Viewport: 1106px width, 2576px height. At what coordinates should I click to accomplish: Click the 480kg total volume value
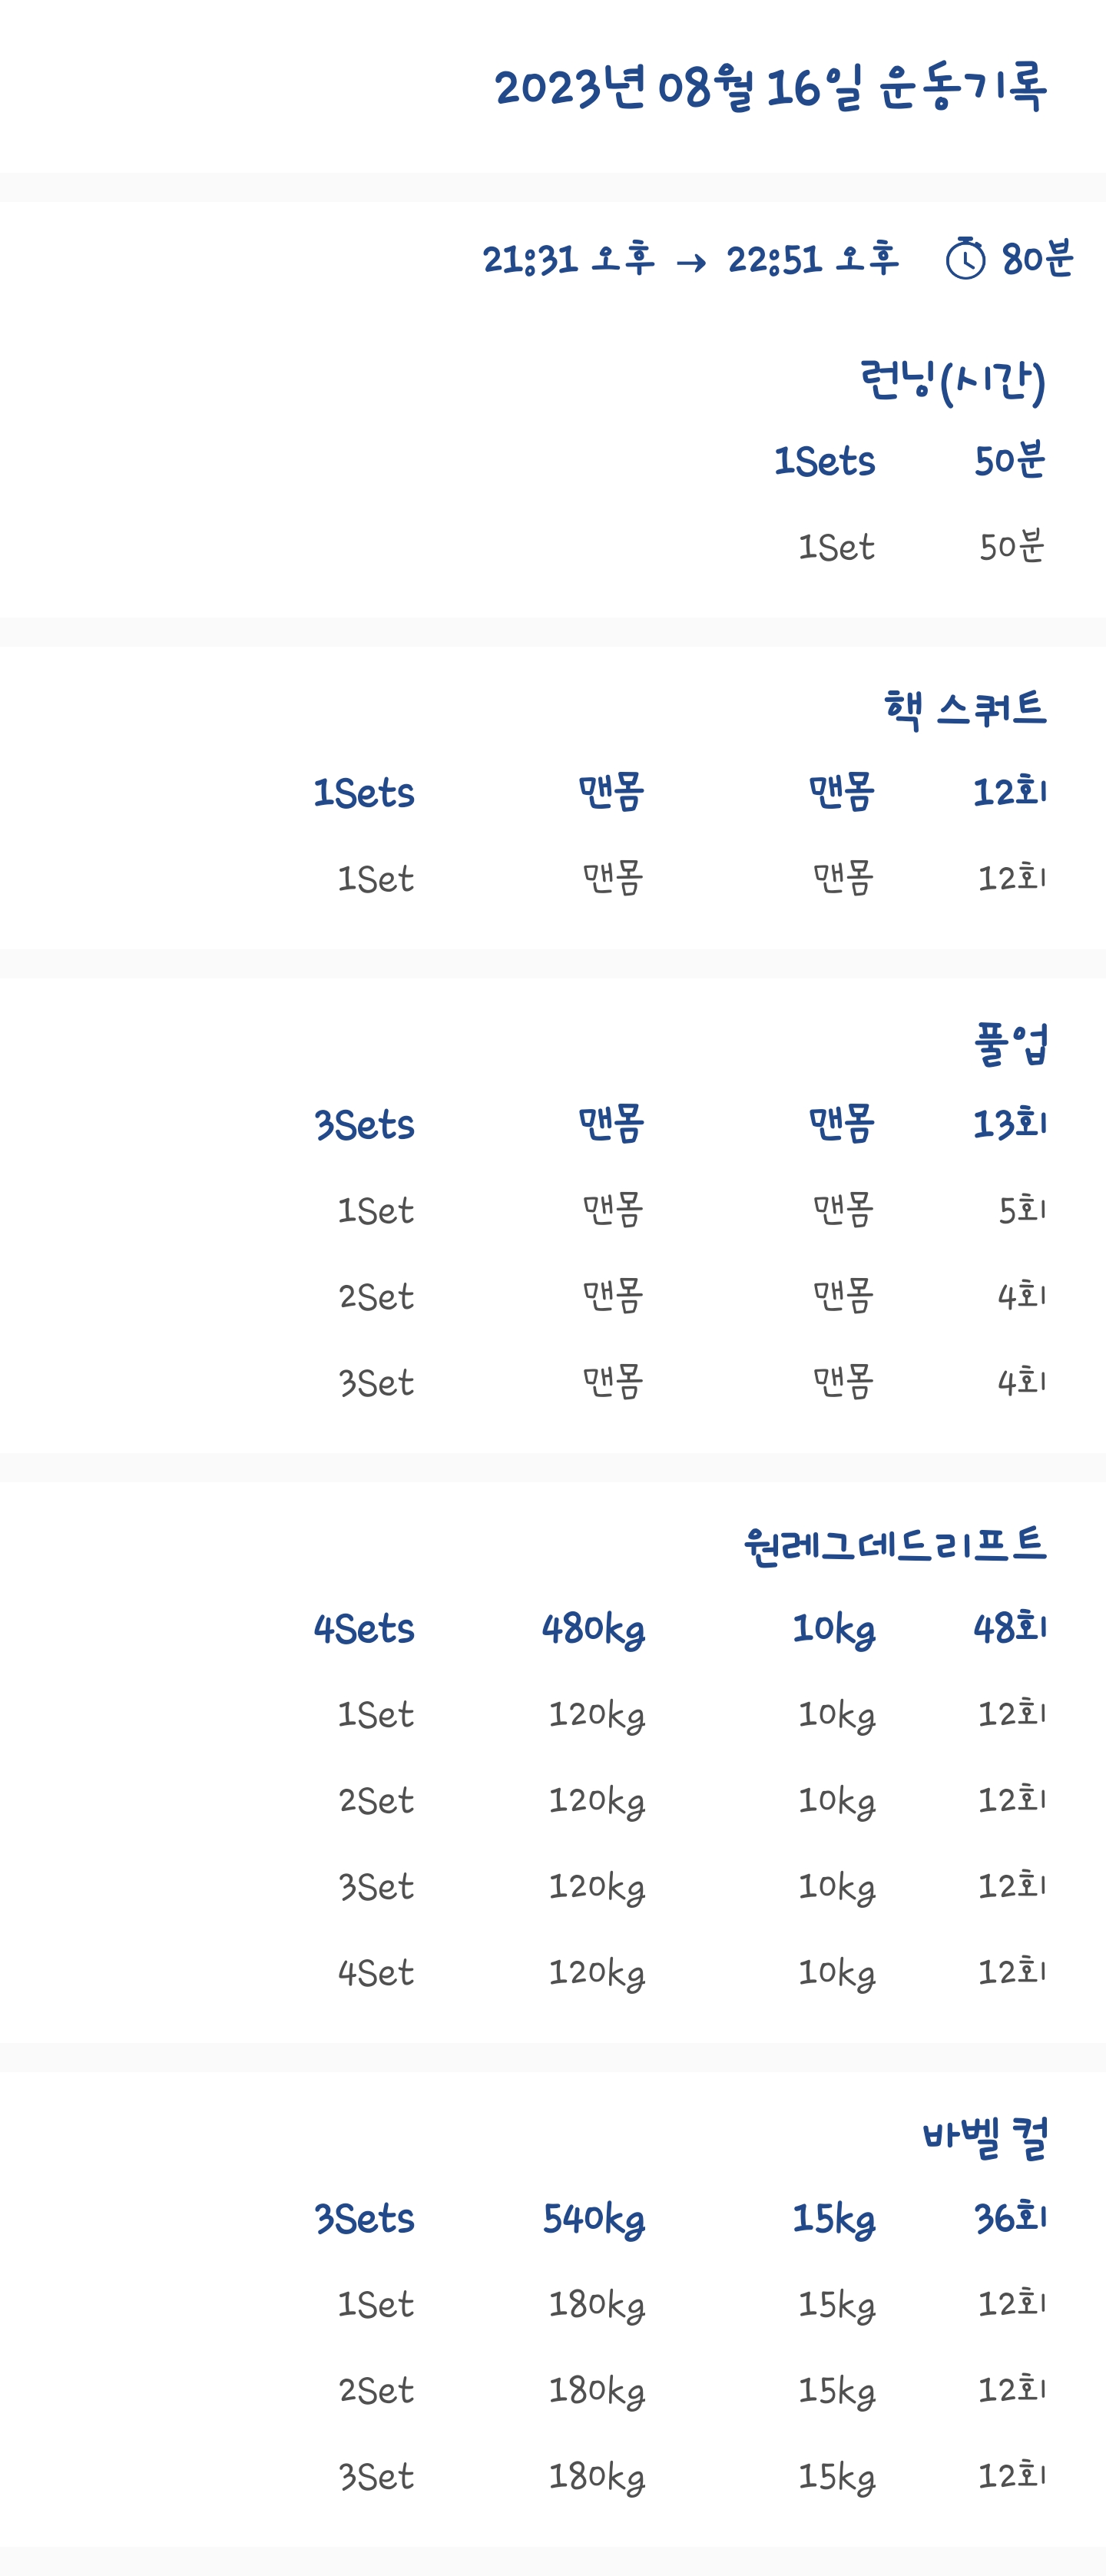(x=593, y=1629)
